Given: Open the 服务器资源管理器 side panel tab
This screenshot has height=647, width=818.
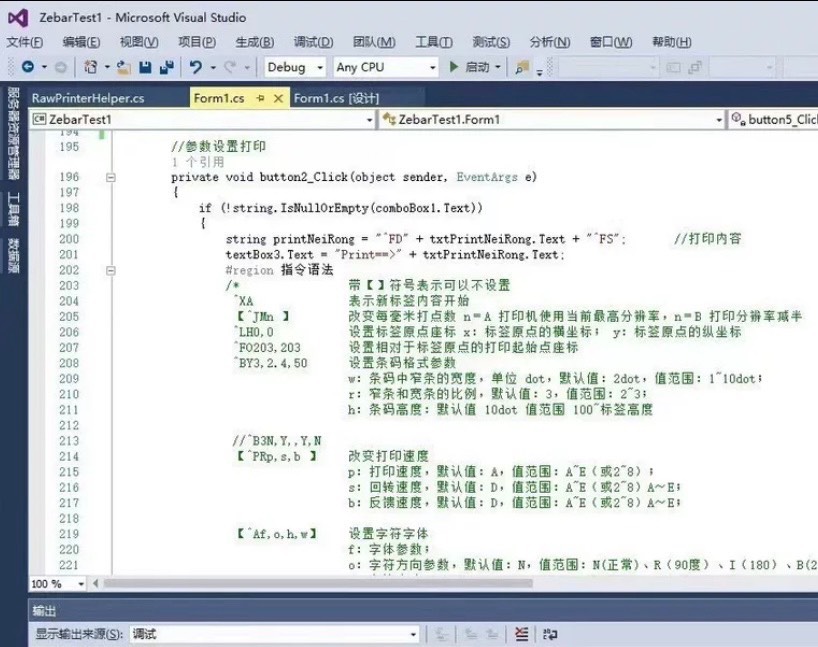Looking at the screenshot, I should (13, 133).
